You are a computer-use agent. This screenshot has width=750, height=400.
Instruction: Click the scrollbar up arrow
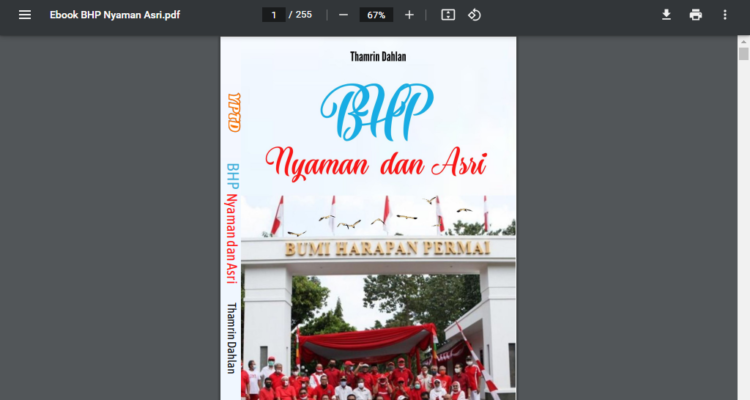point(743,41)
